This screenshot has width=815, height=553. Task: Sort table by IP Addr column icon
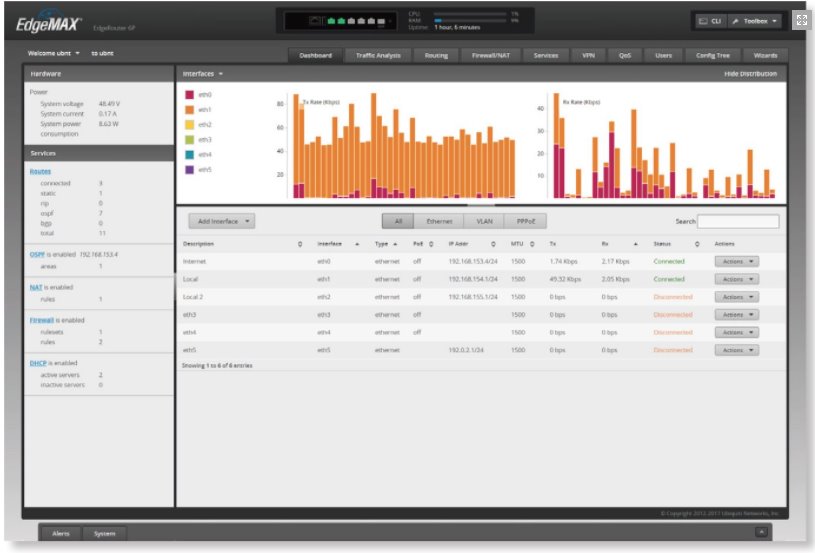tap(493, 244)
